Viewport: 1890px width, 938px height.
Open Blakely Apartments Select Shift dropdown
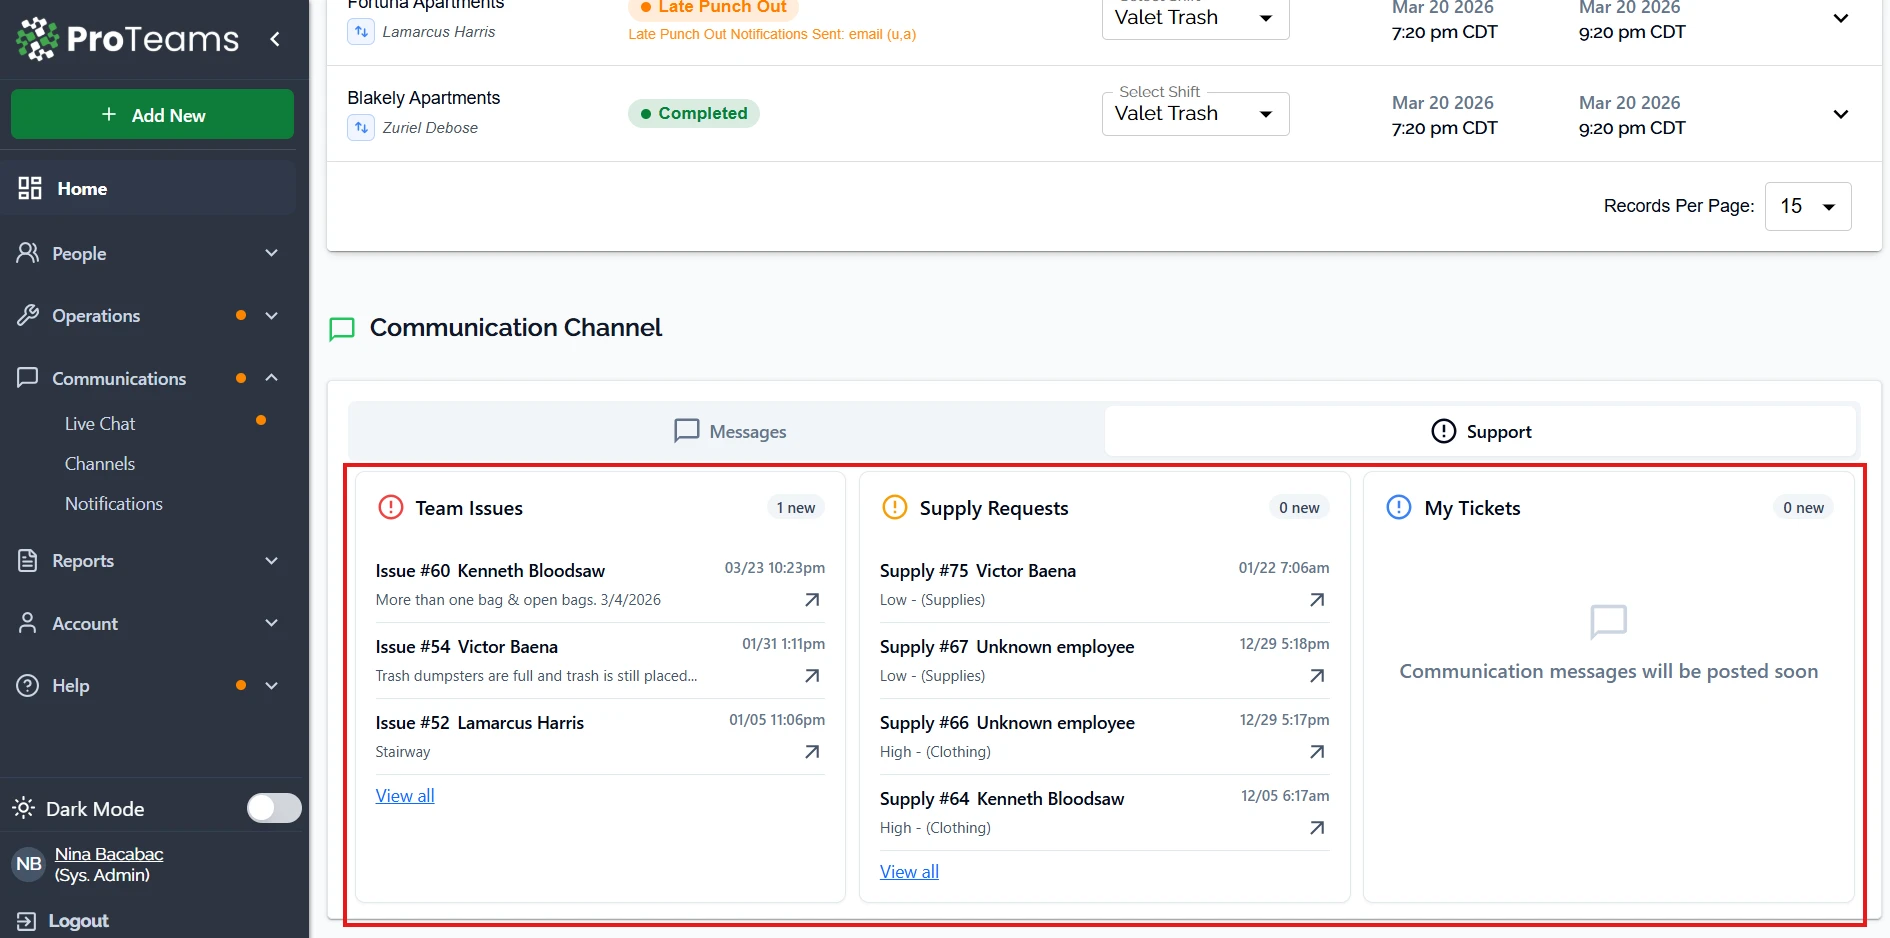pyautogui.click(x=1195, y=114)
